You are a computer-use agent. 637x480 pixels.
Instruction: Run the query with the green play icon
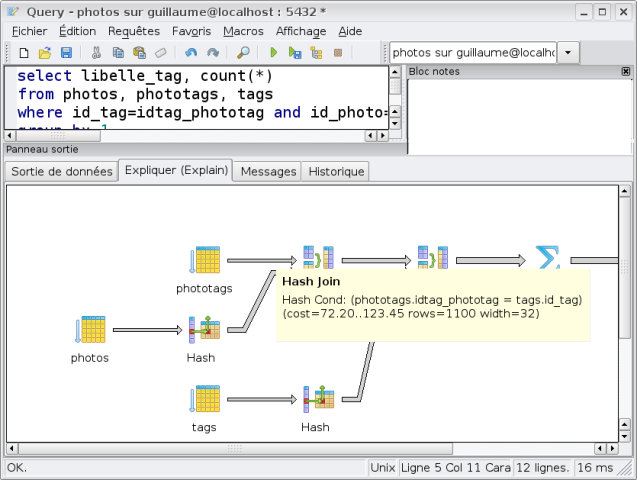click(273, 52)
